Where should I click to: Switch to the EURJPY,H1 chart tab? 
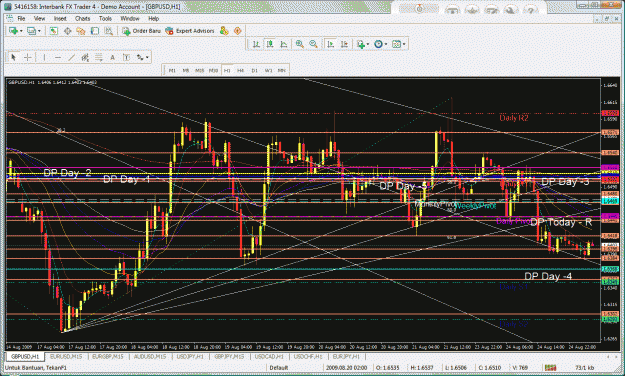(x=346, y=356)
